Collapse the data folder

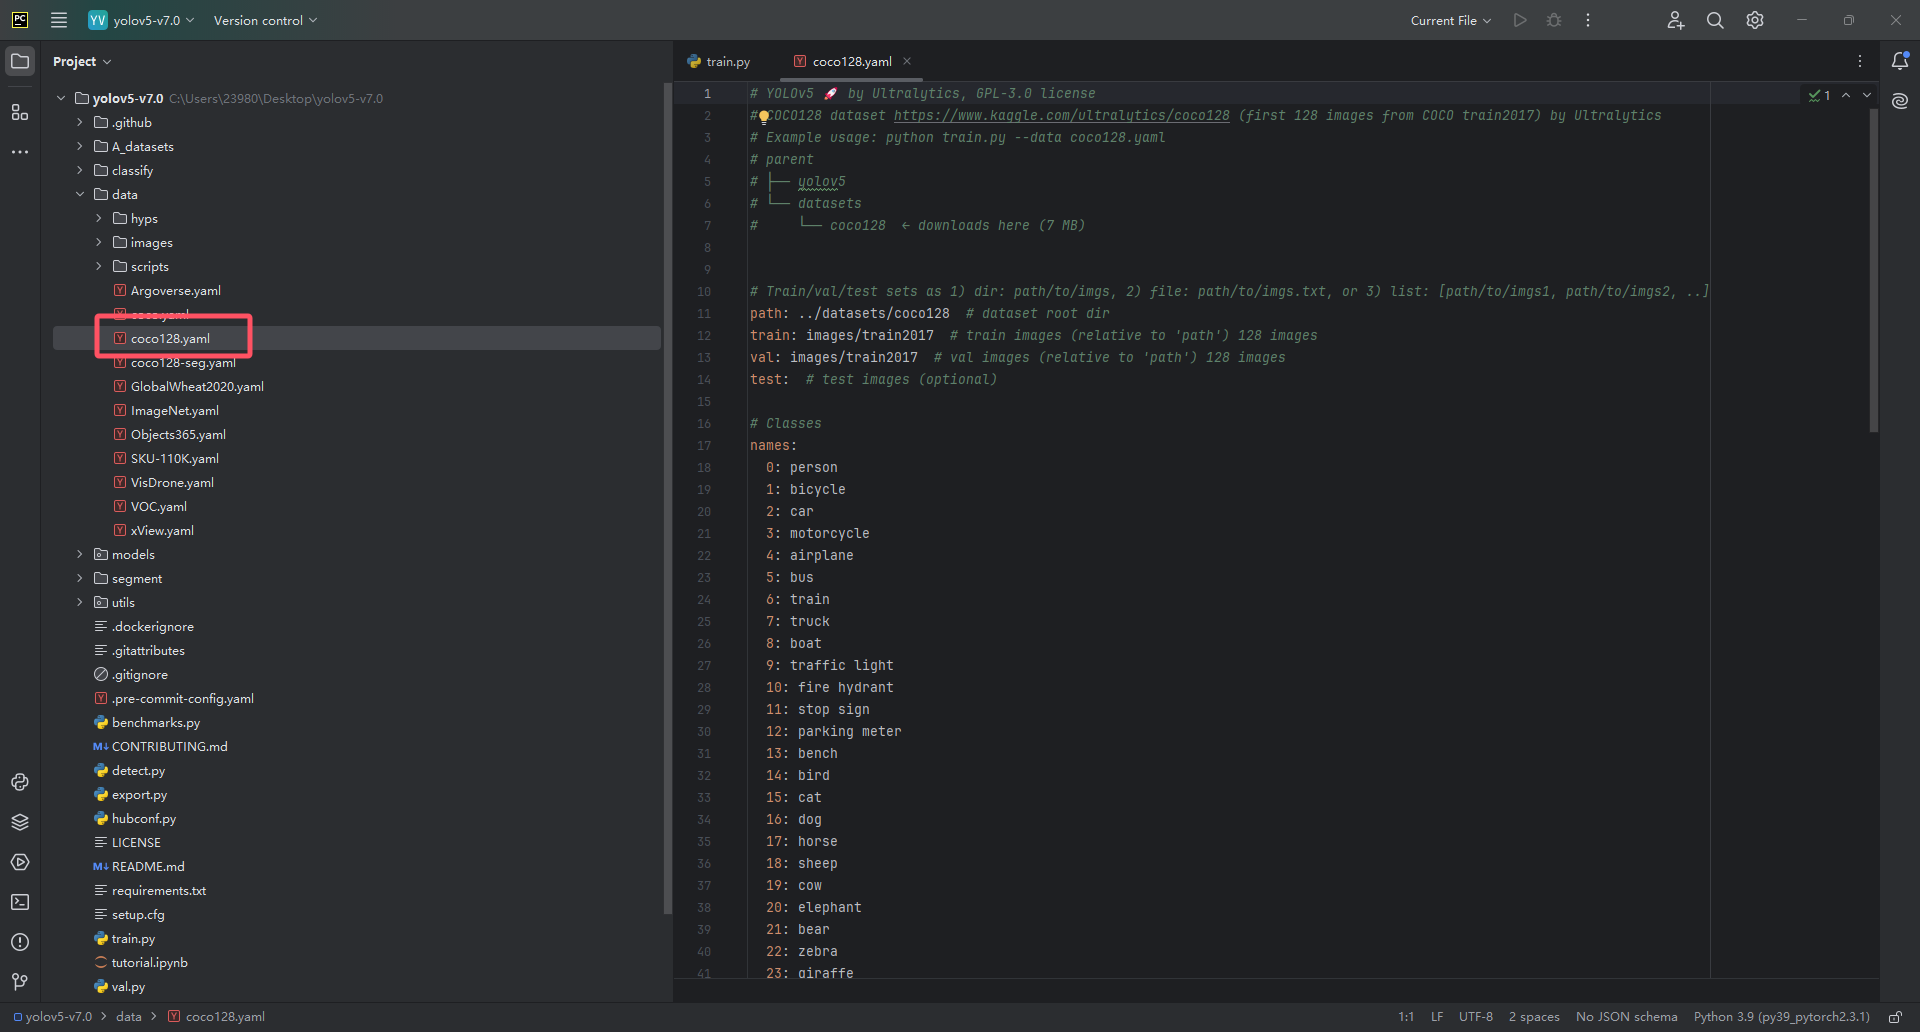(x=80, y=194)
